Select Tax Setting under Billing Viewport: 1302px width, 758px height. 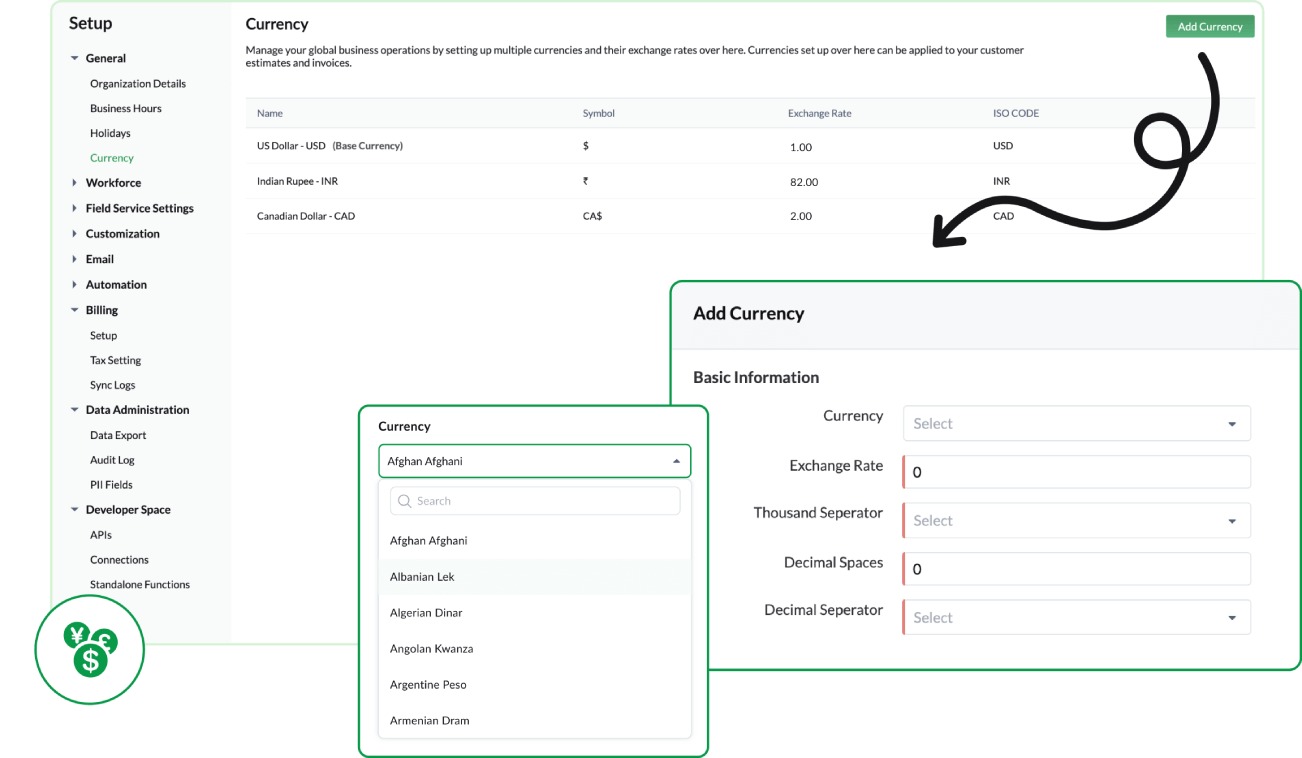pyautogui.click(x=115, y=361)
